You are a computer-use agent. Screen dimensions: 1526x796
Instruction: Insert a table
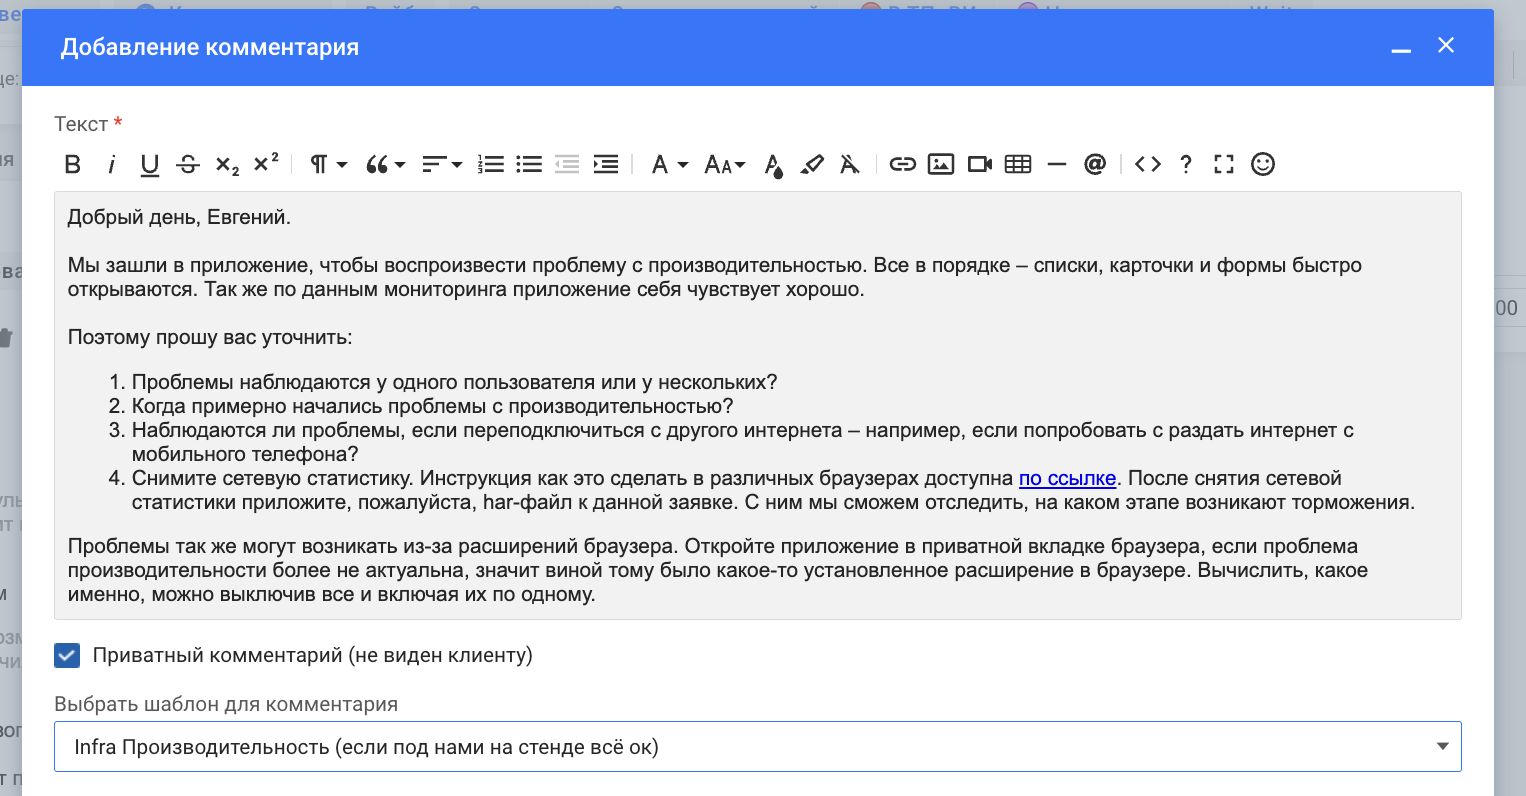click(x=1018, y=164)
